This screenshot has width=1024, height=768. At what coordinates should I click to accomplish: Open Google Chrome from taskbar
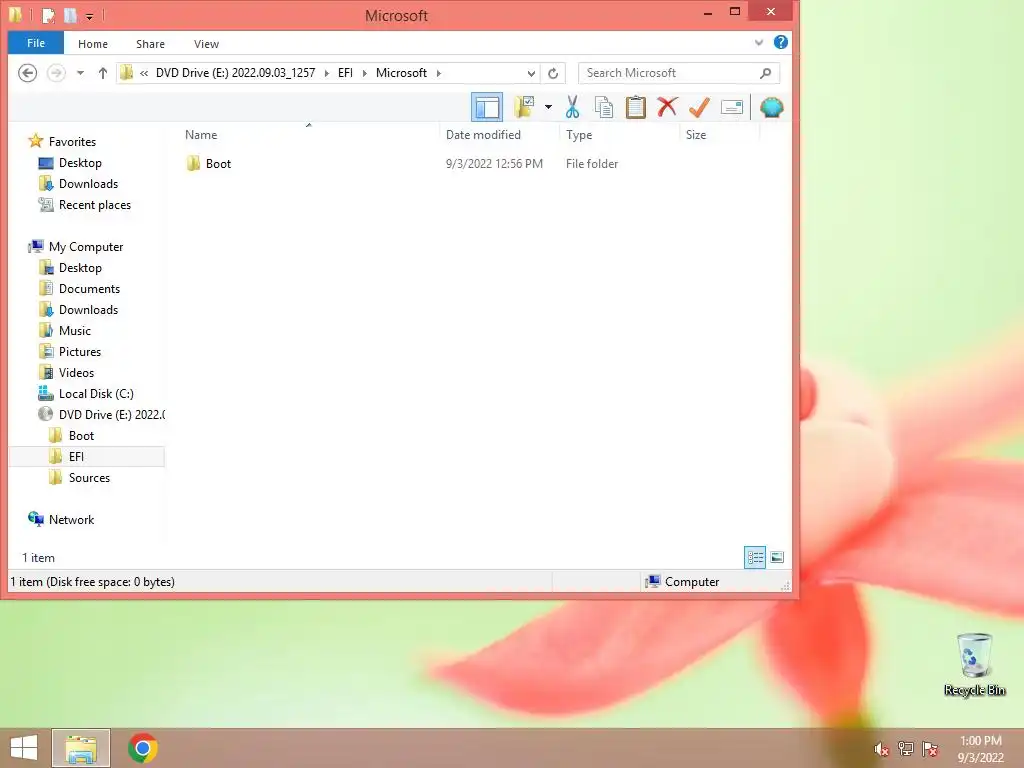(x=142, y=748)
